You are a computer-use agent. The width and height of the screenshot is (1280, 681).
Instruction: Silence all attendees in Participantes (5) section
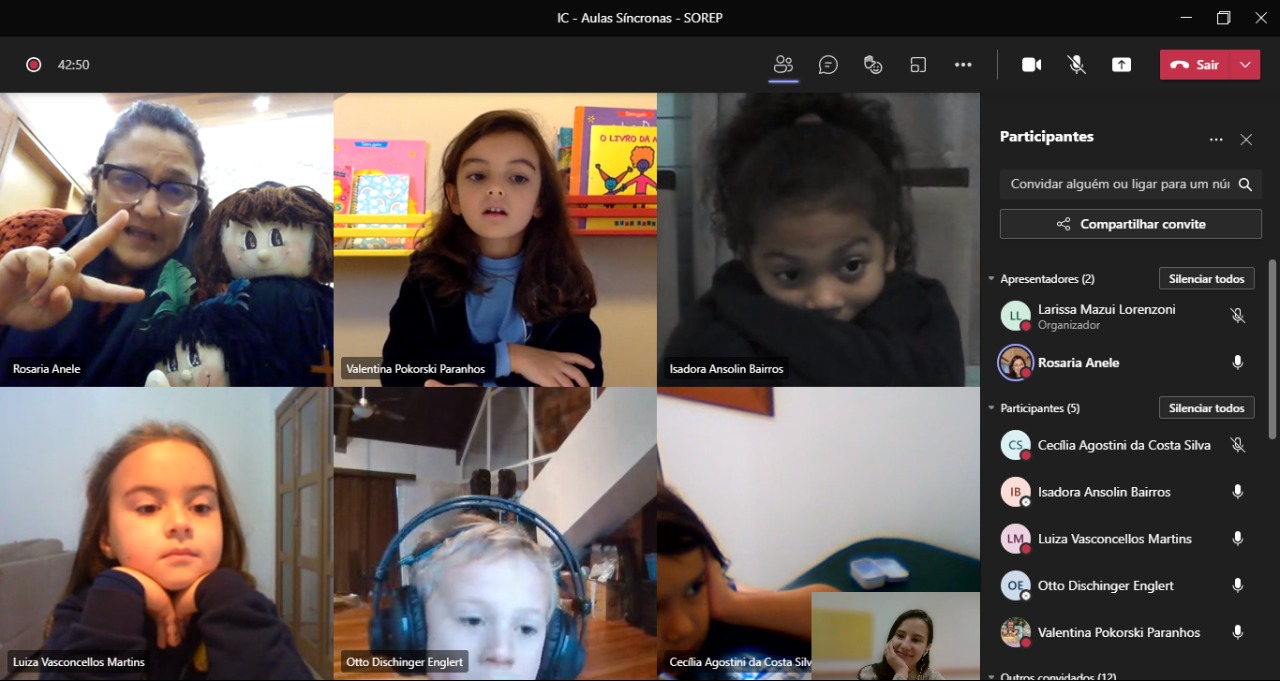1206,408
